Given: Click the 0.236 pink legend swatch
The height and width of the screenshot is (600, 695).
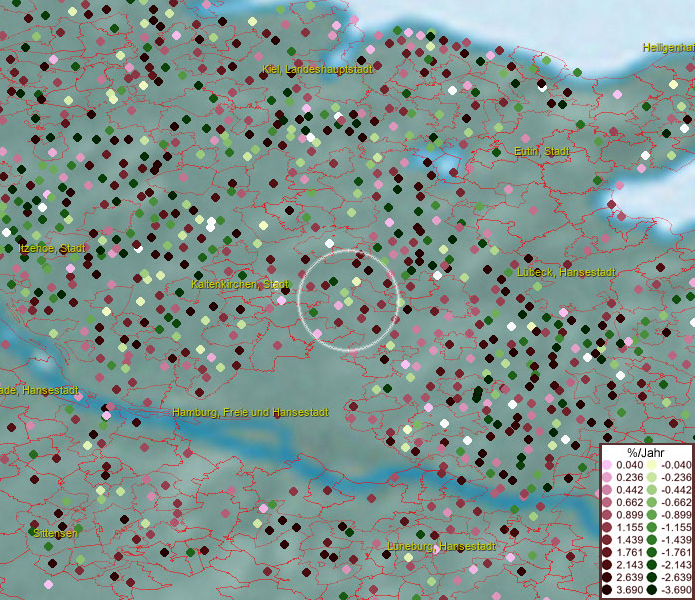Looking at the screenshot, I should click(x=607, y=477).
